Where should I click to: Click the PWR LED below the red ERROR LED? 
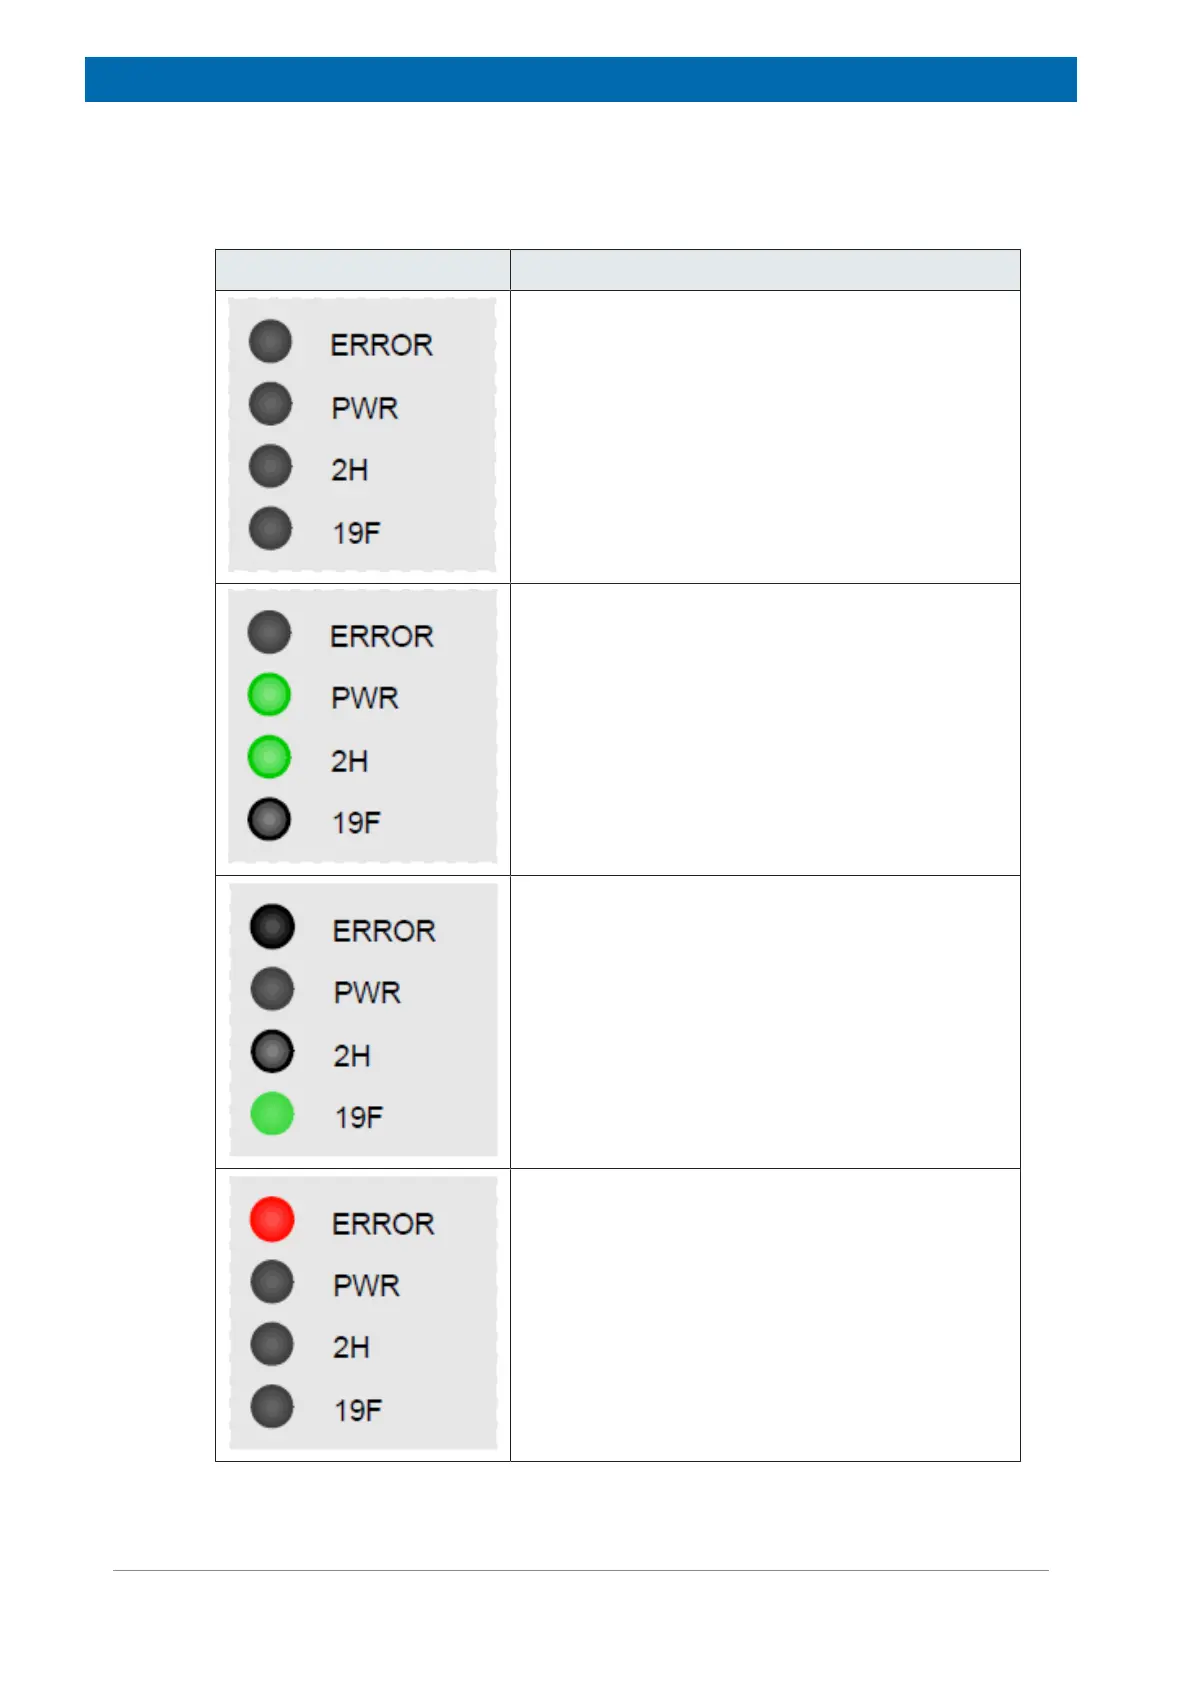[272, 1282]
